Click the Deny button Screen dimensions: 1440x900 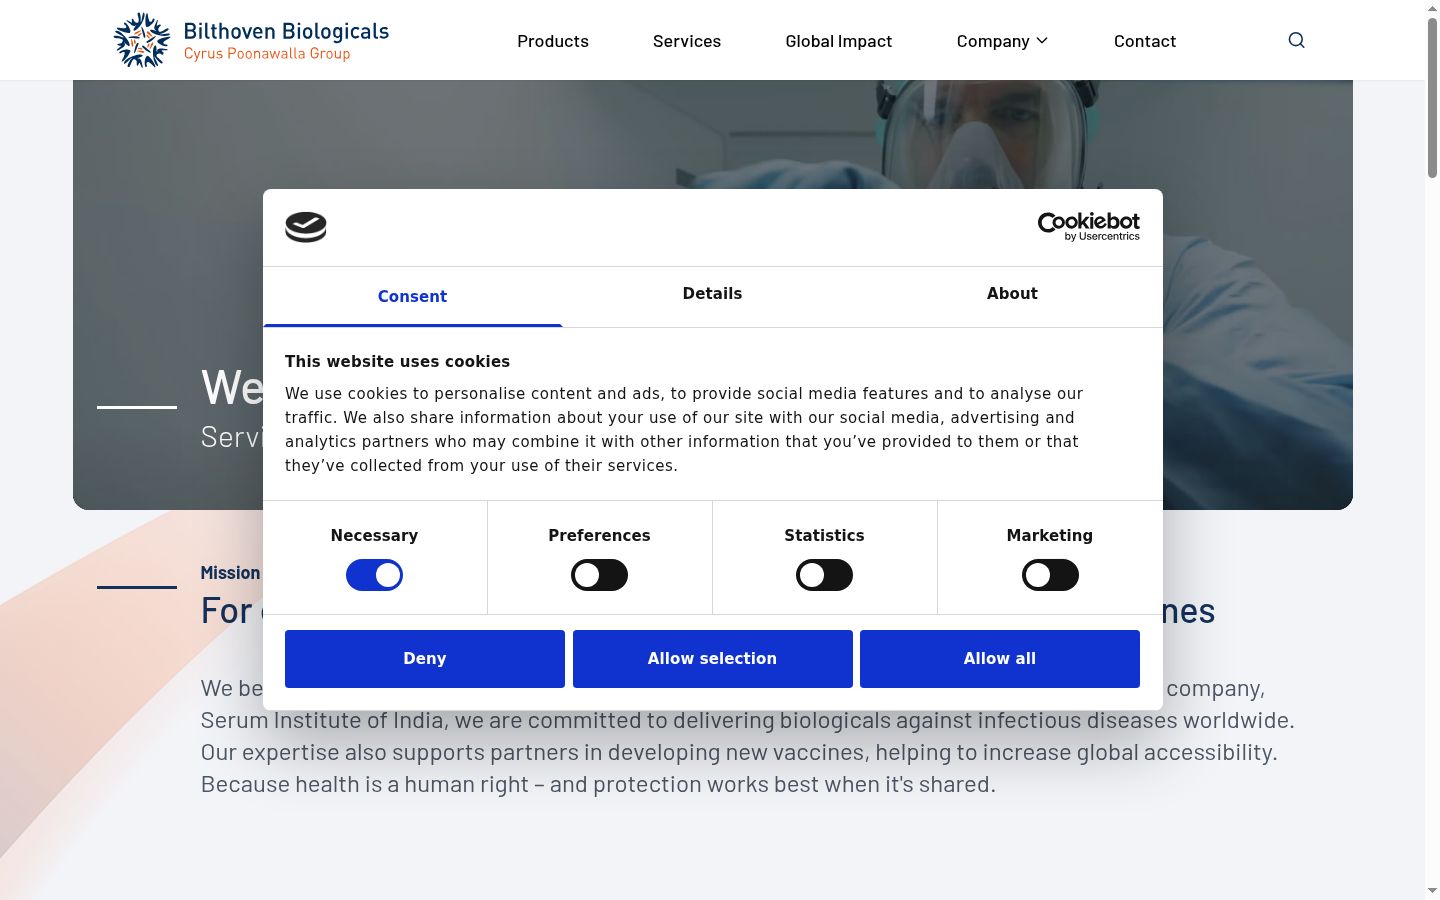click(425, 659)
